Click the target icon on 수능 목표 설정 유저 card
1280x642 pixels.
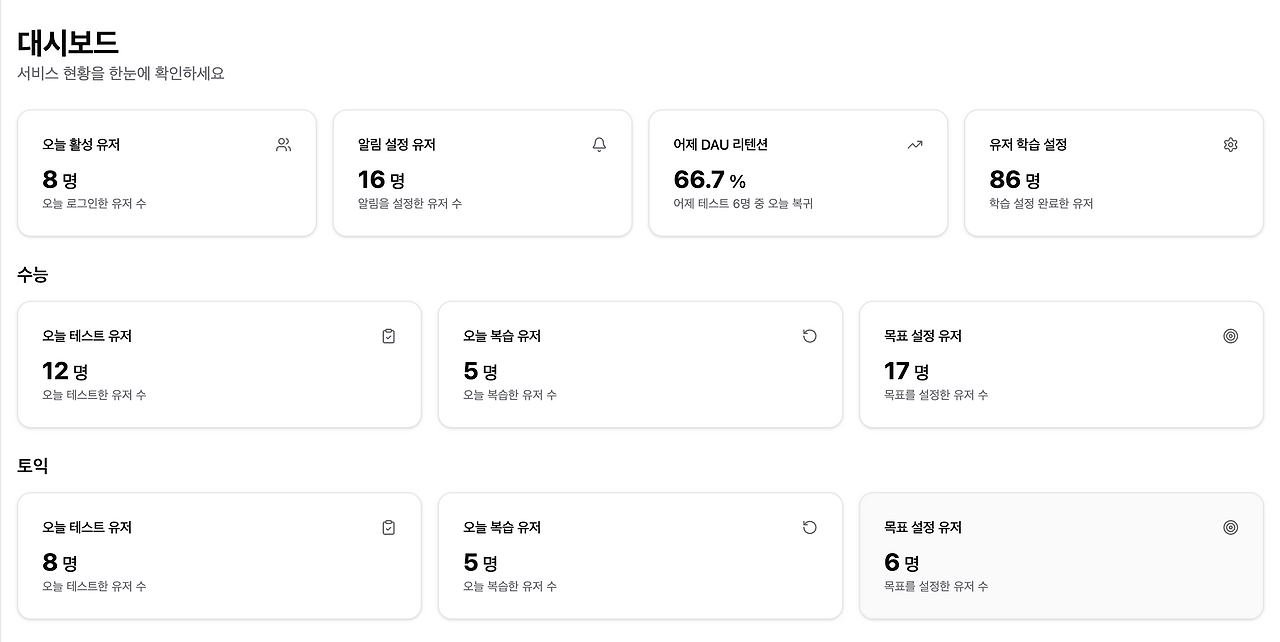pyautogui.click(x=1230, y=336)
